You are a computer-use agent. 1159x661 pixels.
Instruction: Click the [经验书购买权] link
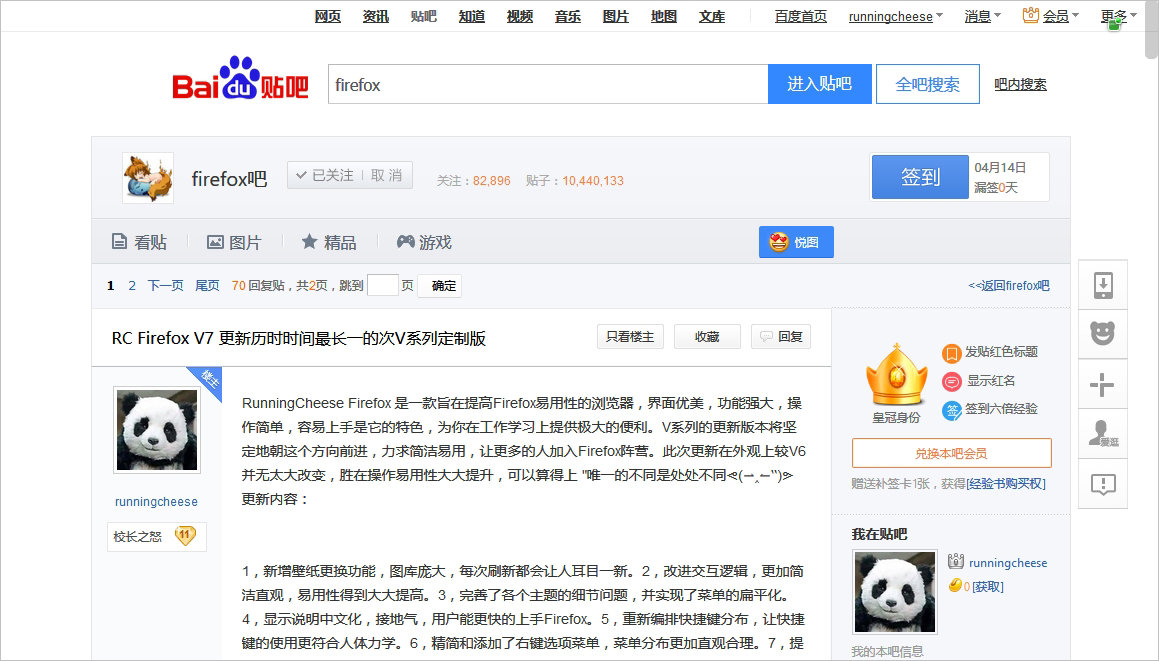tap(1006, 484)
